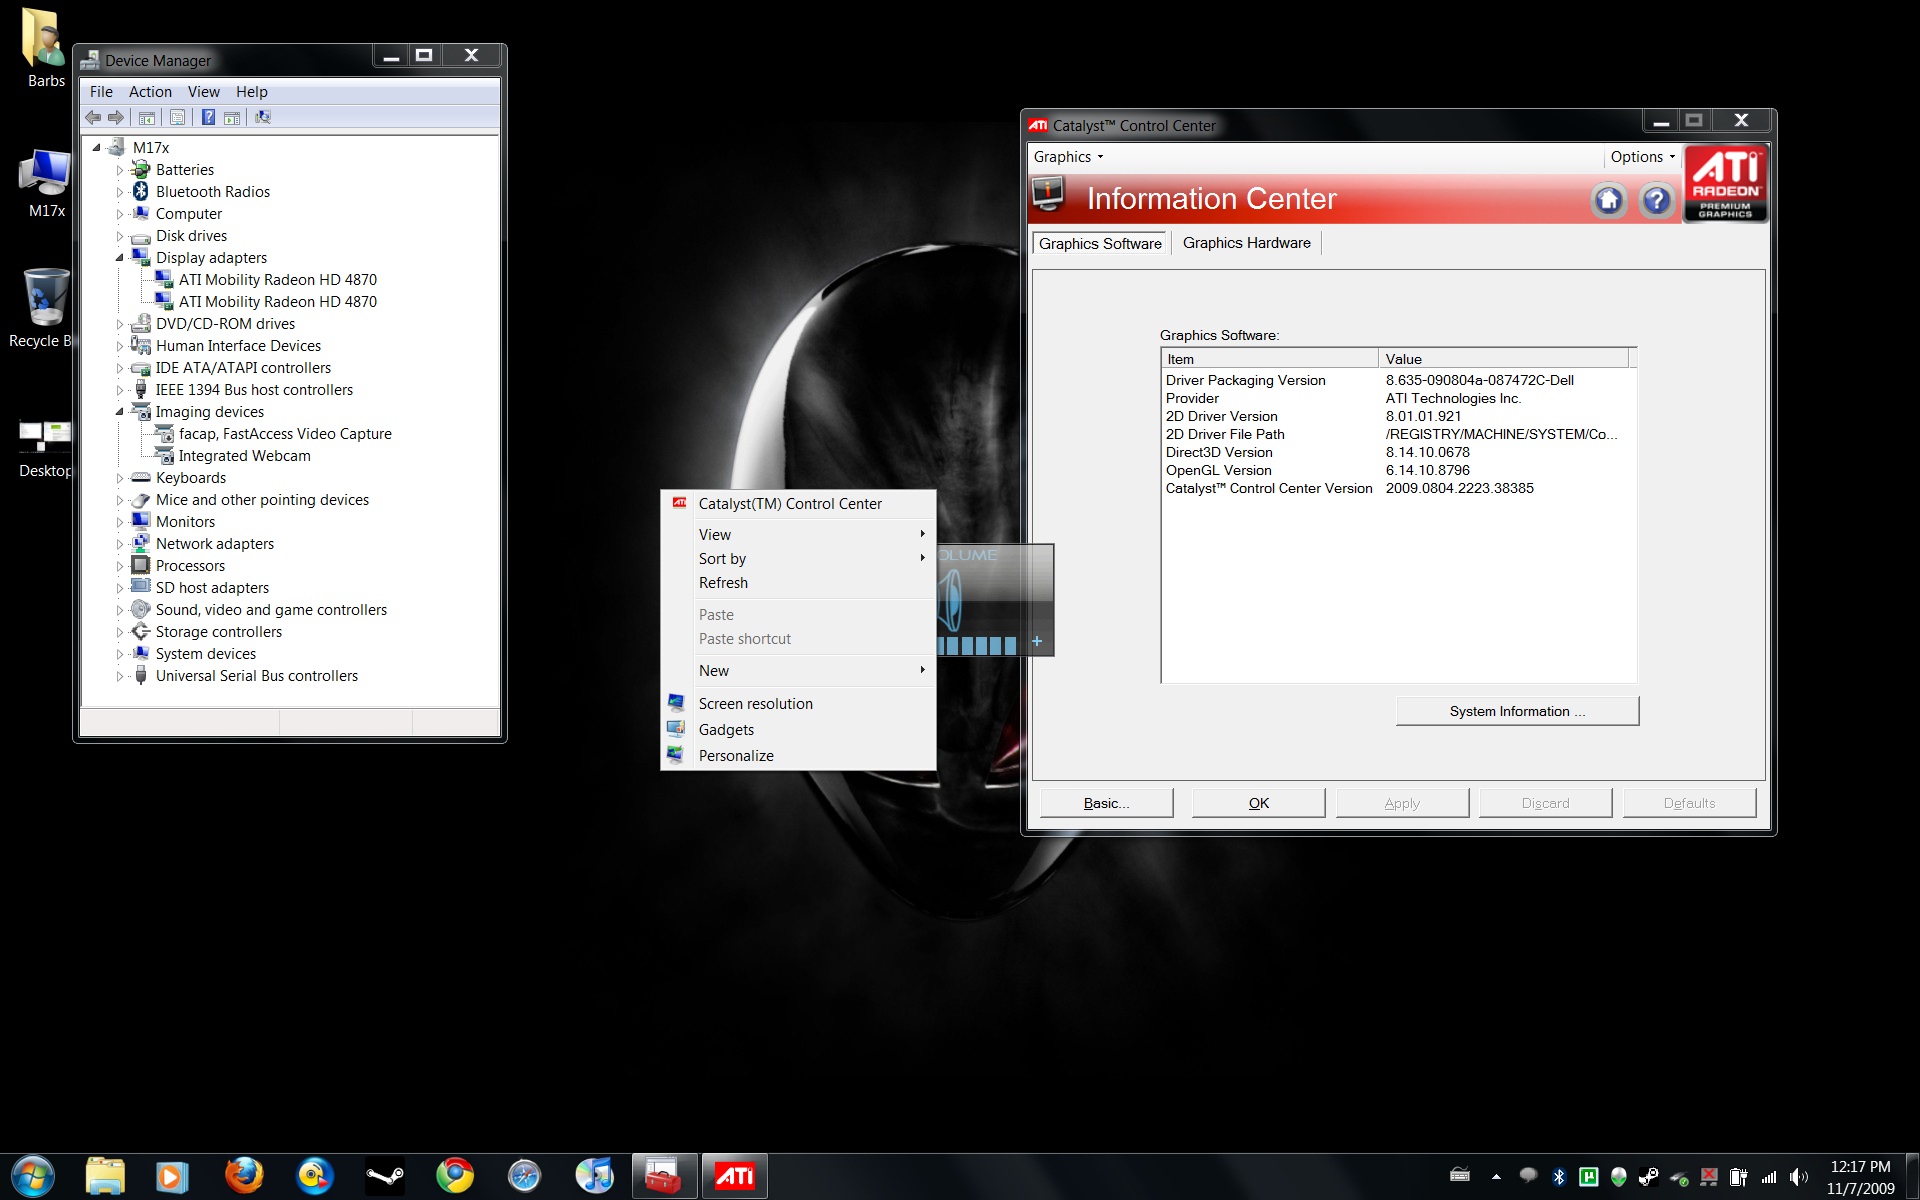Show hidden tray icons arrow
Screen dimensions: 1920x1200
tap(1496, 1177)
